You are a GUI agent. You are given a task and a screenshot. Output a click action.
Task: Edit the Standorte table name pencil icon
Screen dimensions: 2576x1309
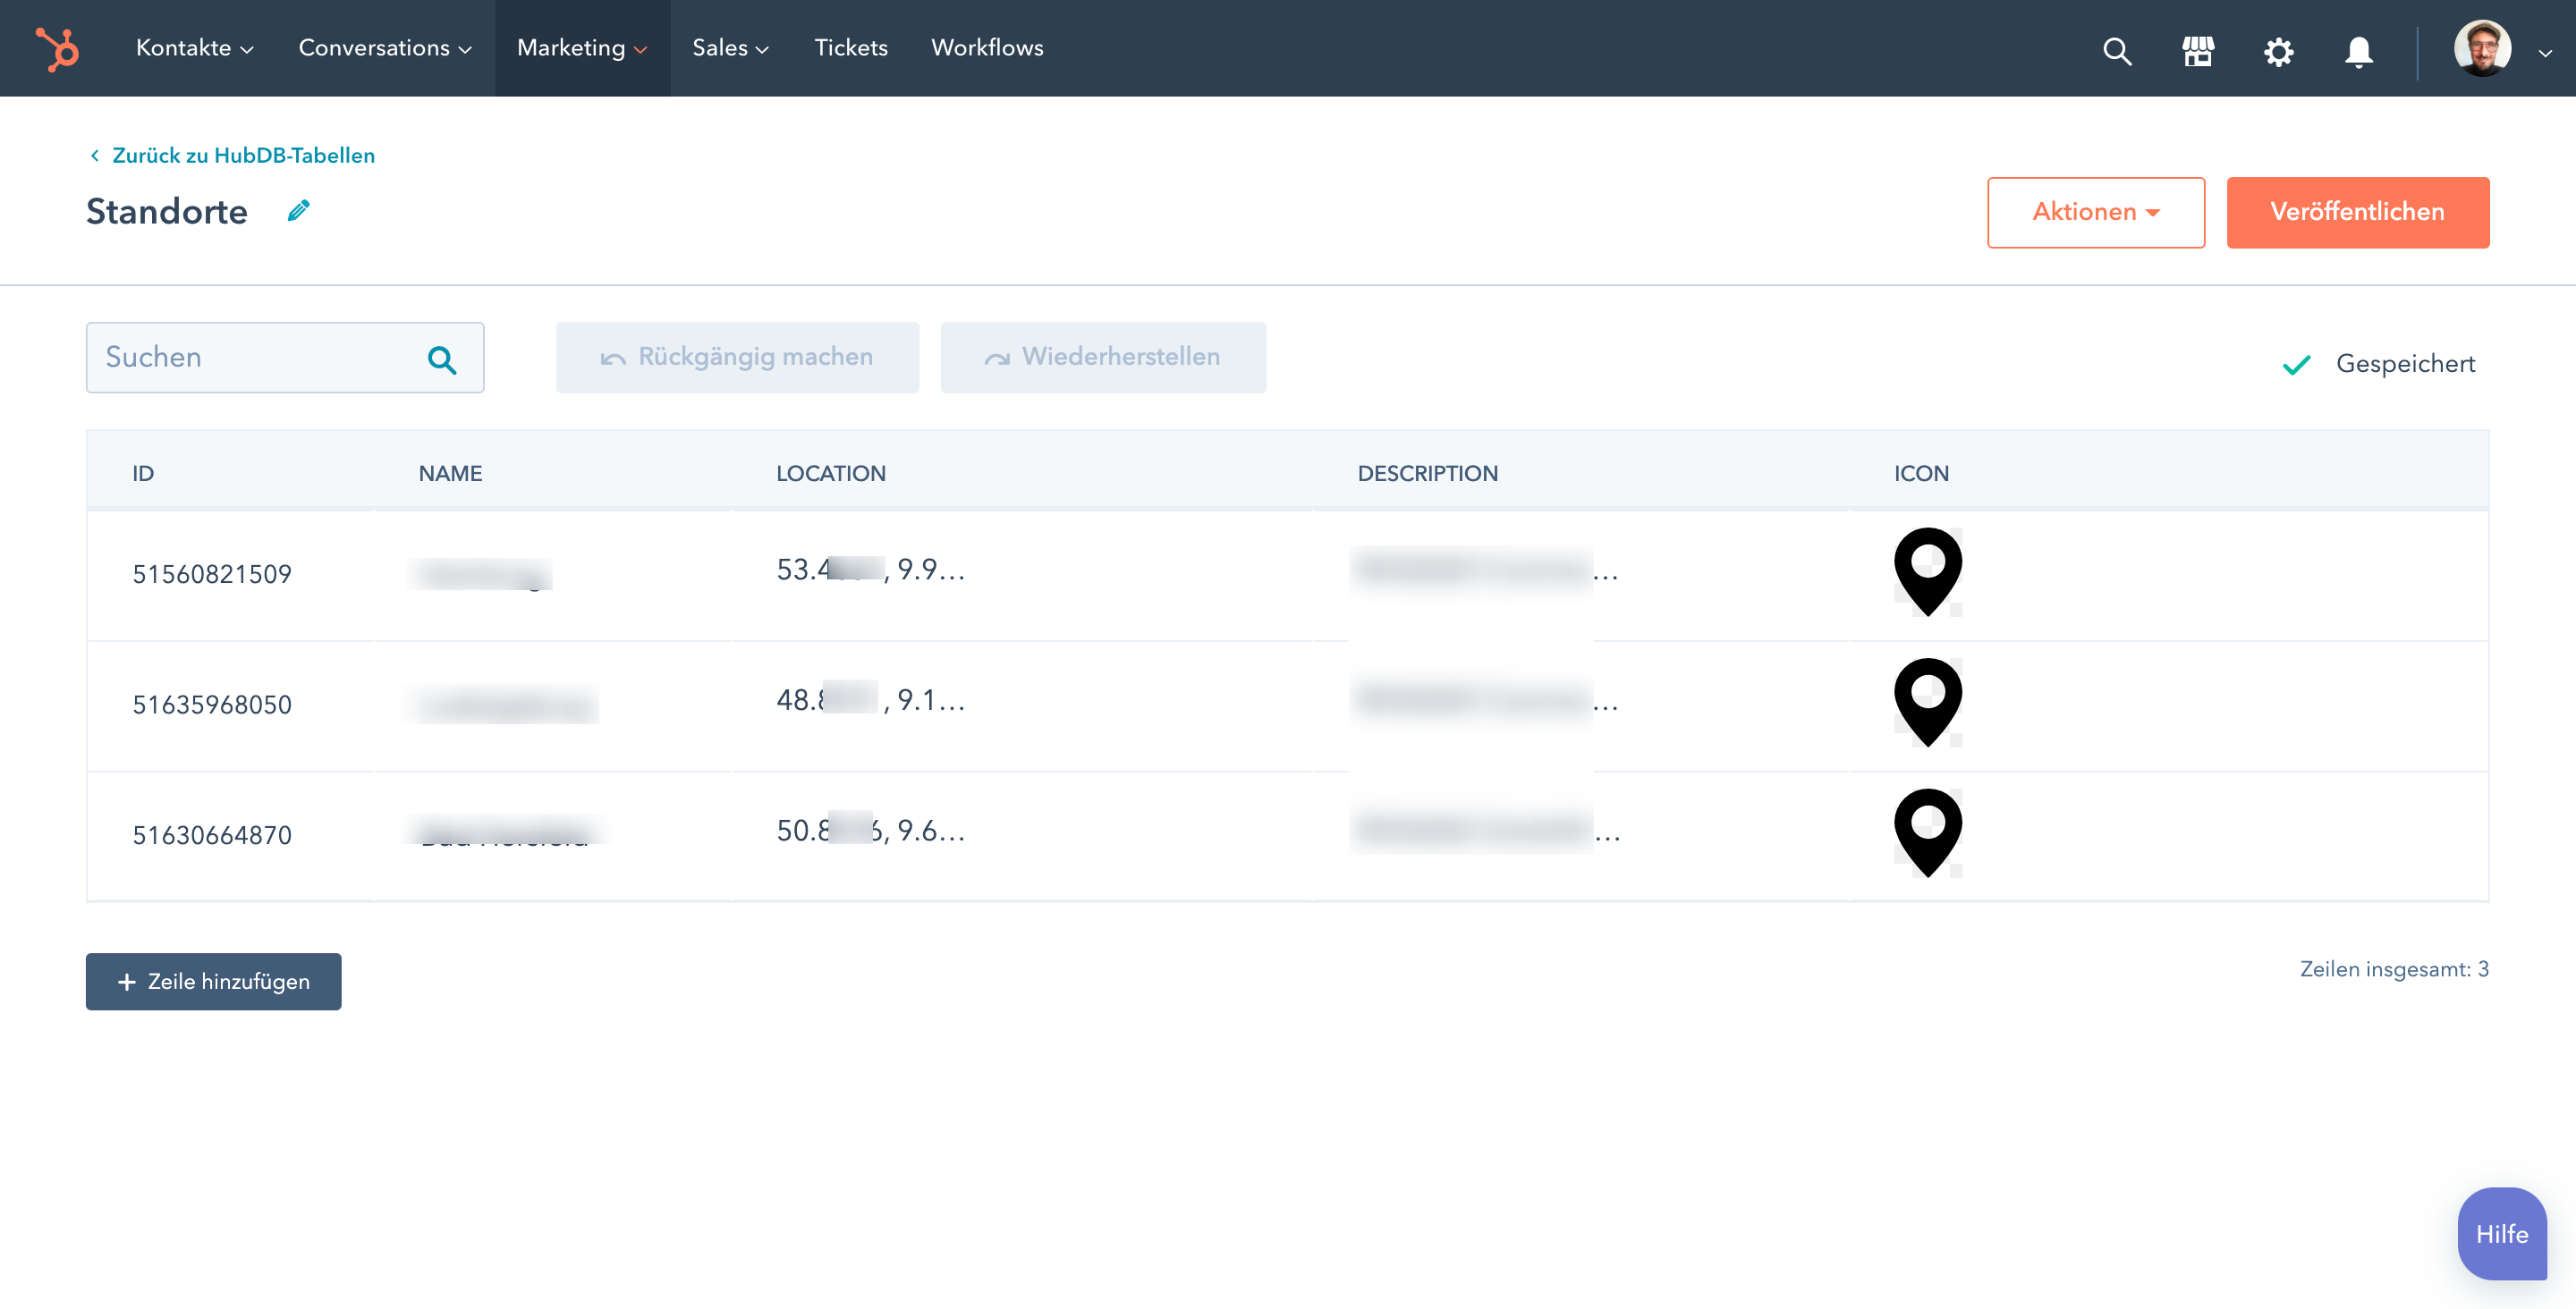298,210
